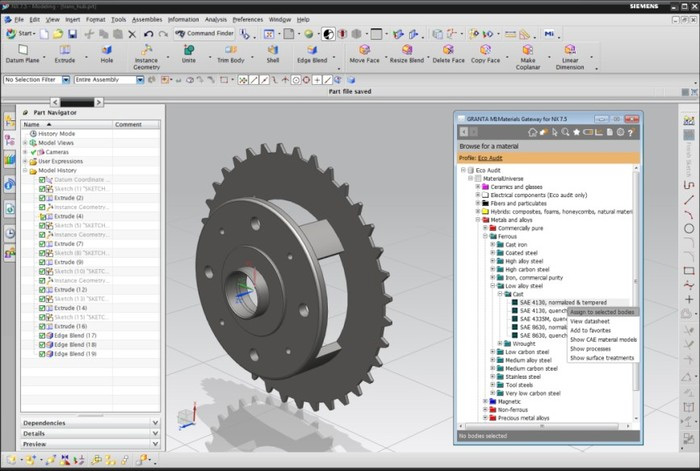
Task: Select the Delete Face tool
Action: (x=448, y=54)
